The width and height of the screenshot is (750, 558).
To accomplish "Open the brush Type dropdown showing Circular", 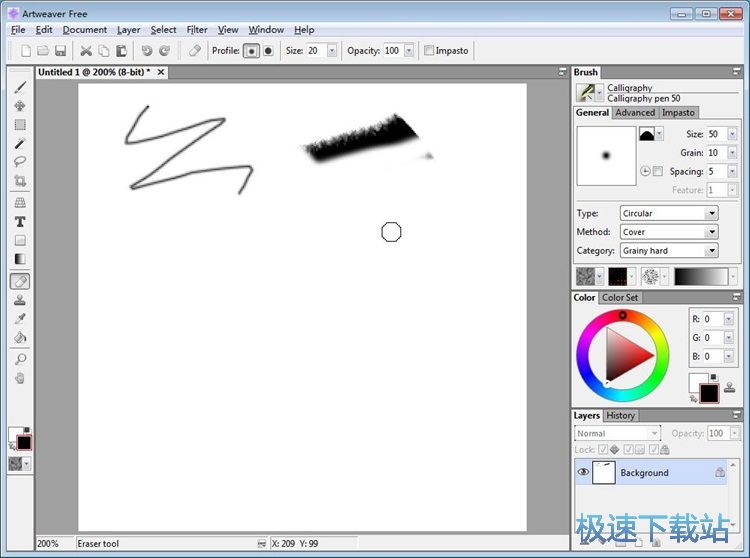I will (668, 213).
